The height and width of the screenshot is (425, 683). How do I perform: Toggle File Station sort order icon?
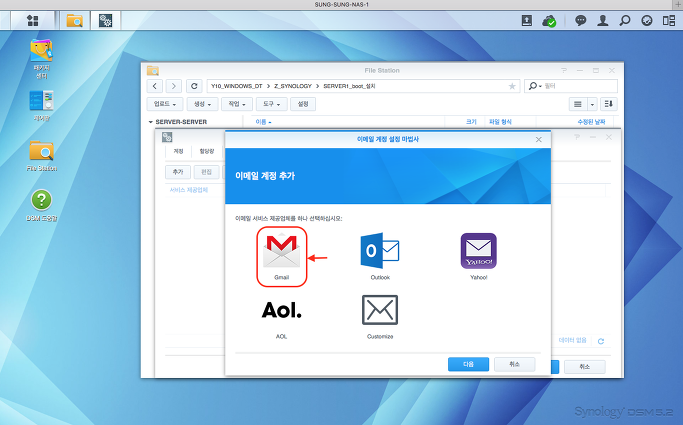(x=609, y=104)
